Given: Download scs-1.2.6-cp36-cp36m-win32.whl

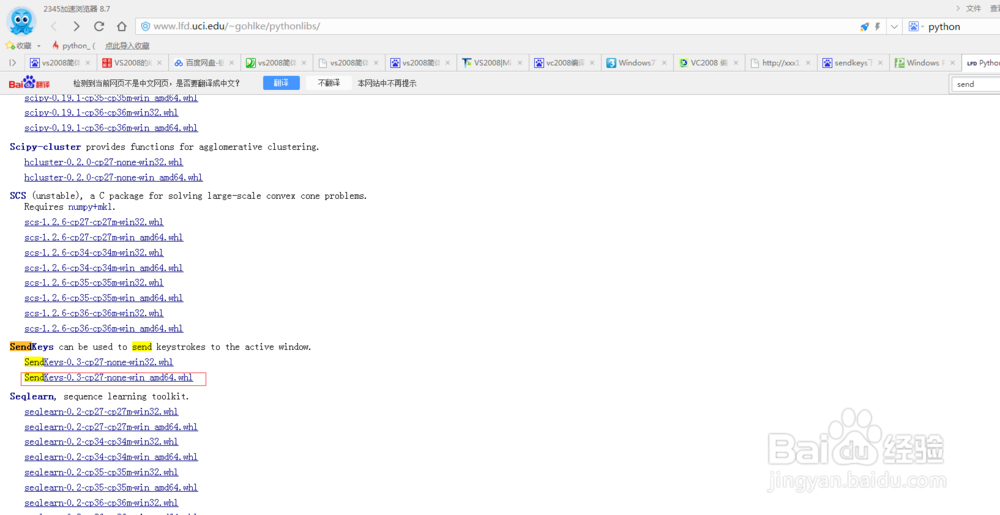Looking at the screenshot, I should click(94, 314).
